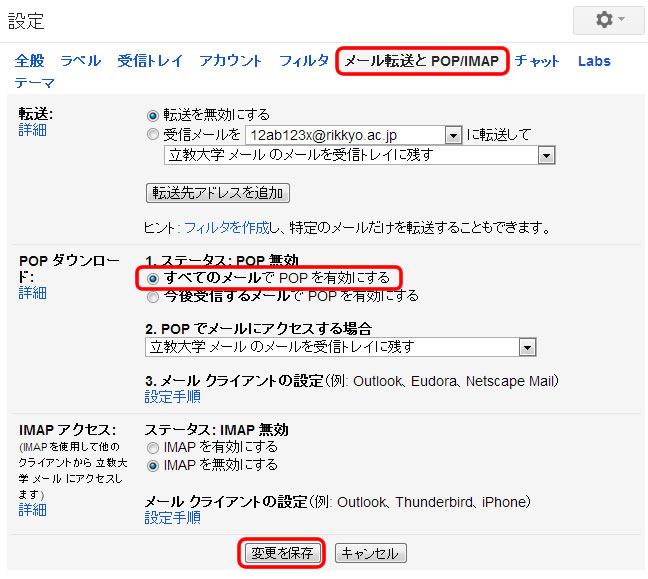Open the 12ab123x@rikkyo.ac.jp forwarding address dropdown

coord(353,135)
